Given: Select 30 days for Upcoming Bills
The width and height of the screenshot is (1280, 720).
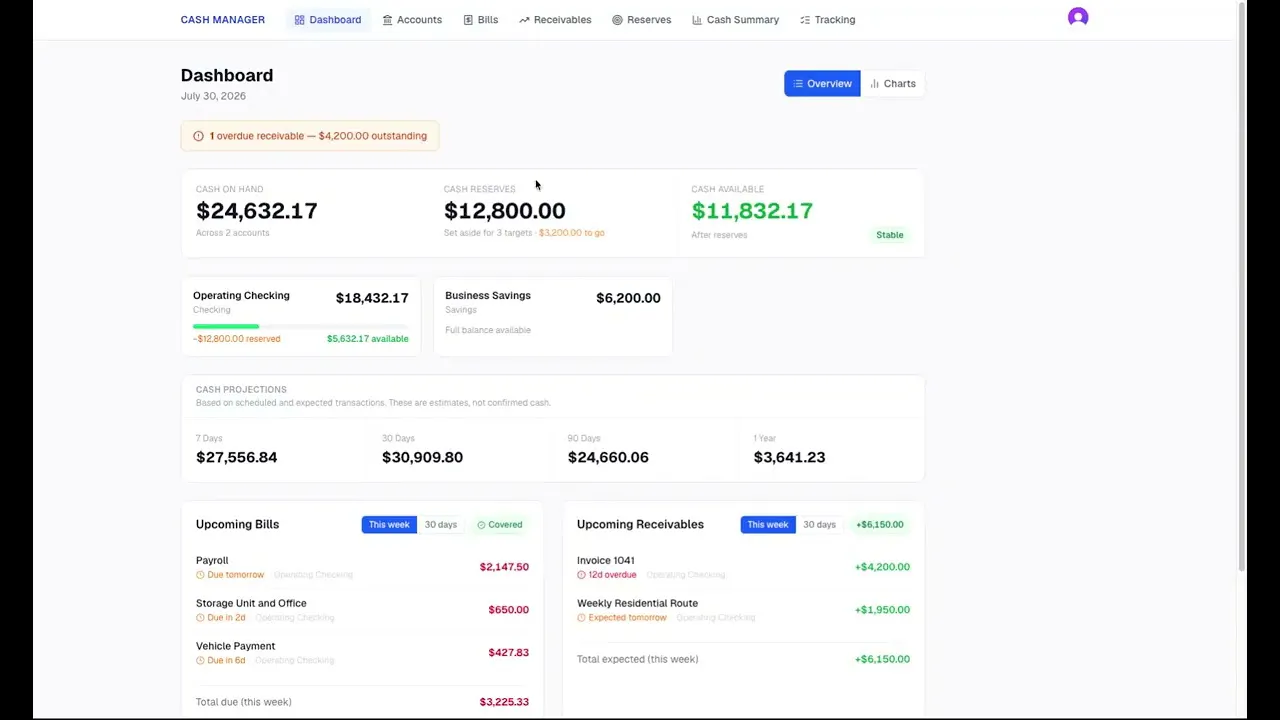Looking at the screenshot, I should click(x=441, y=525).
